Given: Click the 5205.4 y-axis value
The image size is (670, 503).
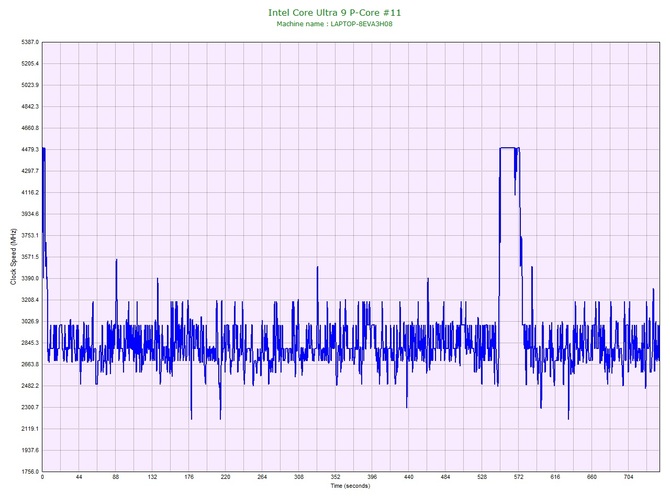Looking at the screenshot, I should [x=30, y=64].
